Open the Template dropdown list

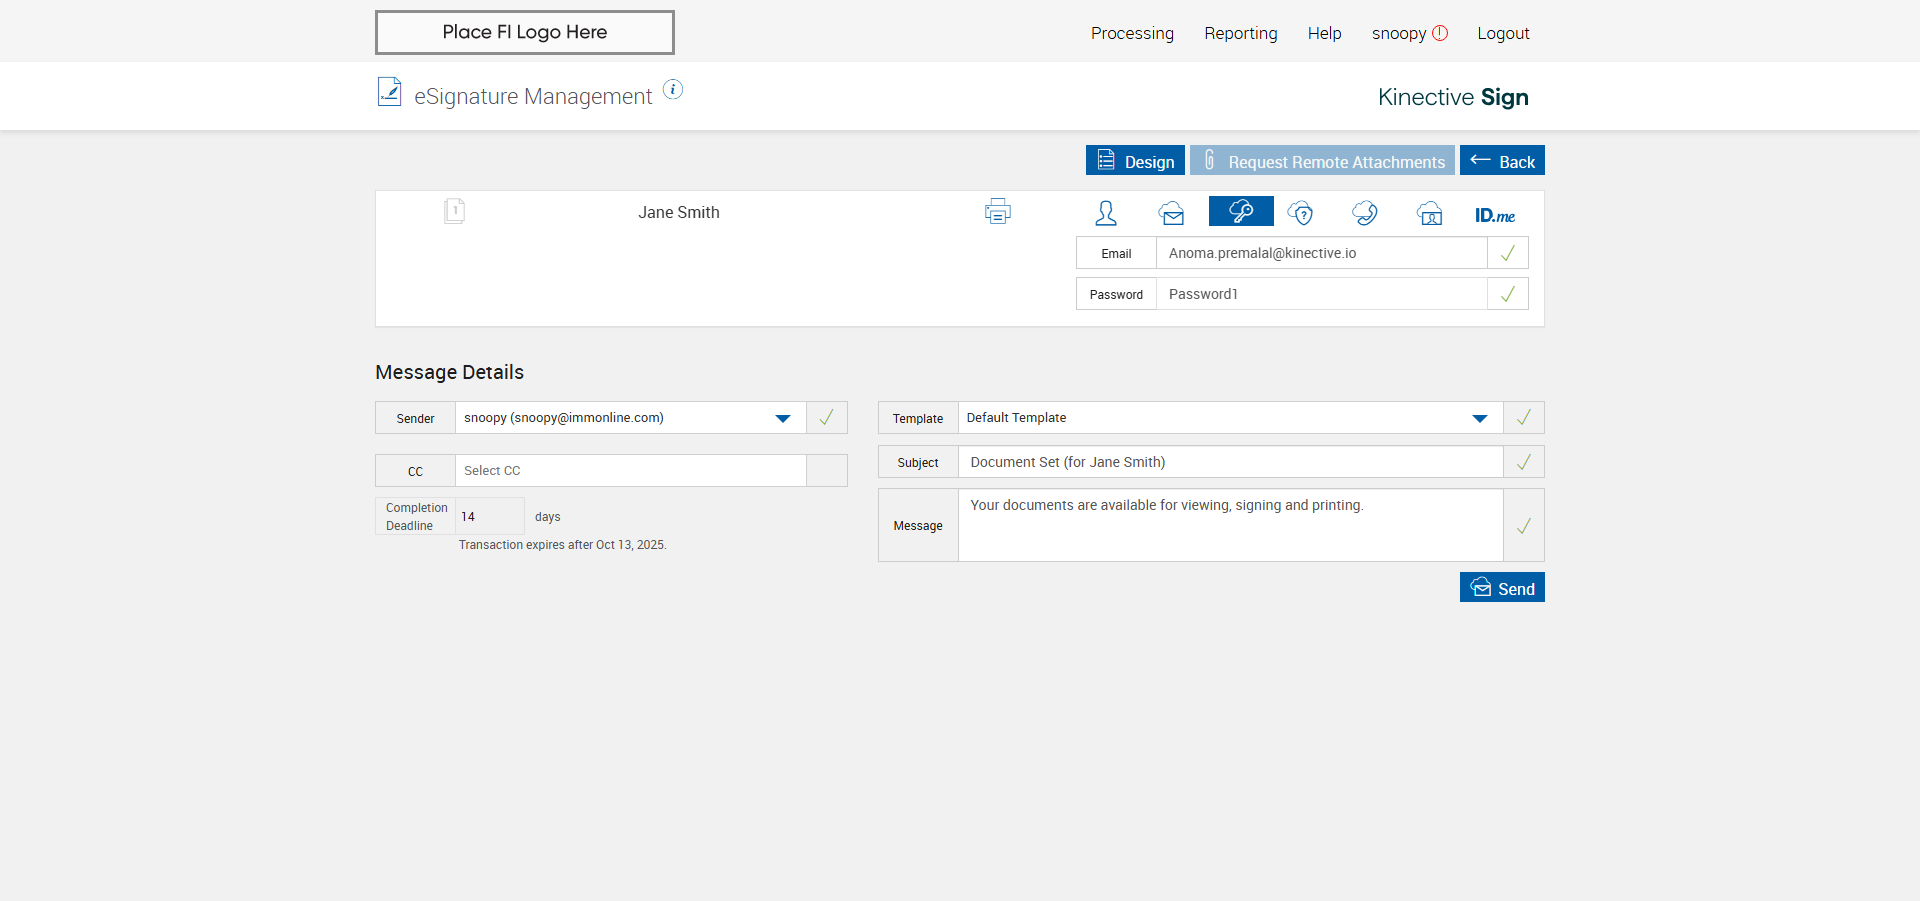tap(1479, 418)
